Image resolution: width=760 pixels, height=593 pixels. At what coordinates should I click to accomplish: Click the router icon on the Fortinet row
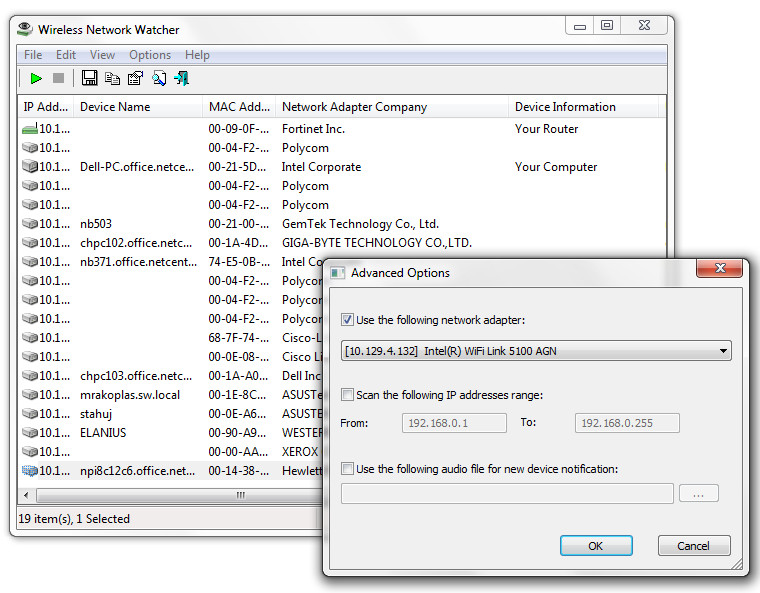[x=30, y=129]
